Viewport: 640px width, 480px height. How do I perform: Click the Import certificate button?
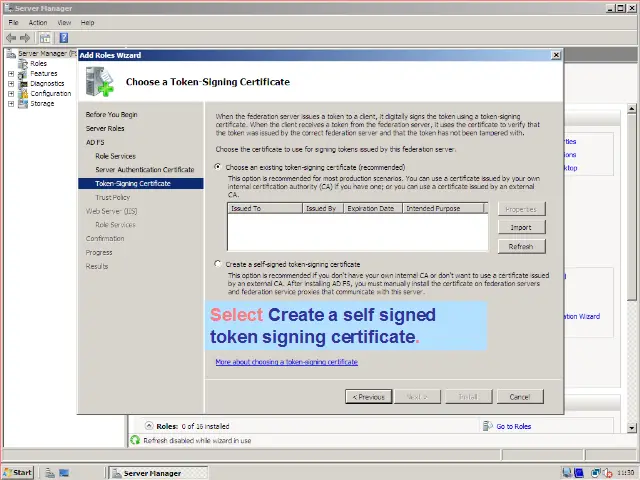click(521, 227)
